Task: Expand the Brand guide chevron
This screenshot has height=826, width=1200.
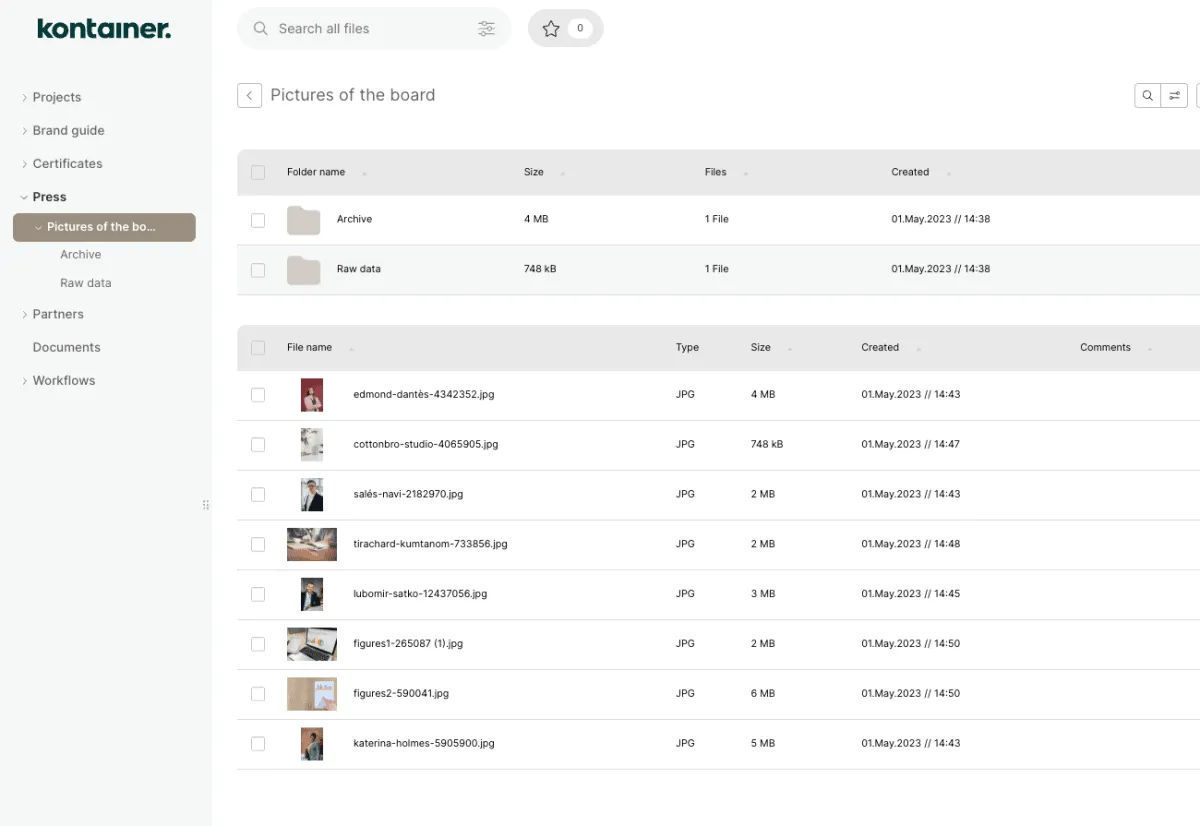Action: point(24,131)
